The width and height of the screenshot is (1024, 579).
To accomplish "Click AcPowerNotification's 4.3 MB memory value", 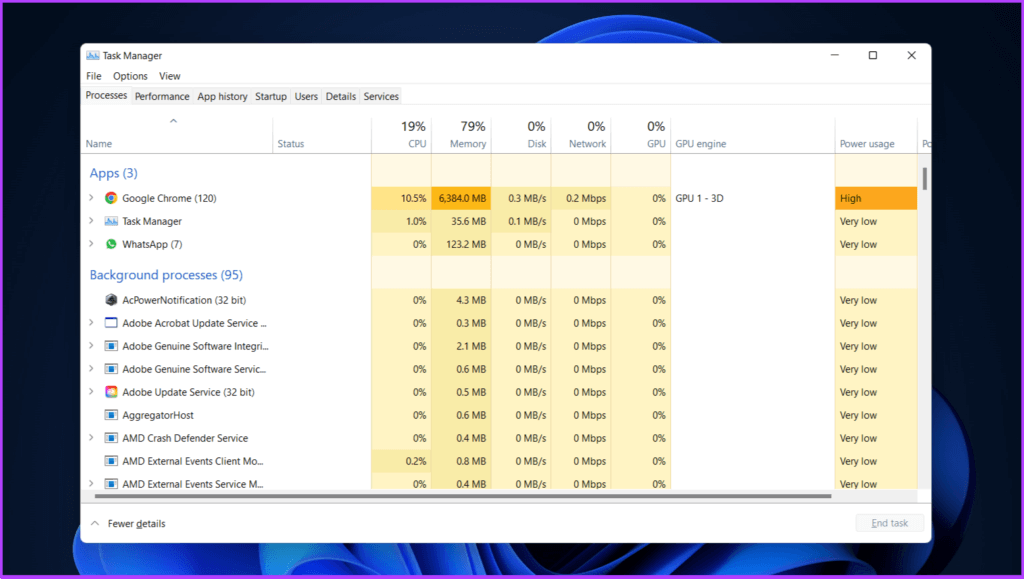I will (471, 300).
